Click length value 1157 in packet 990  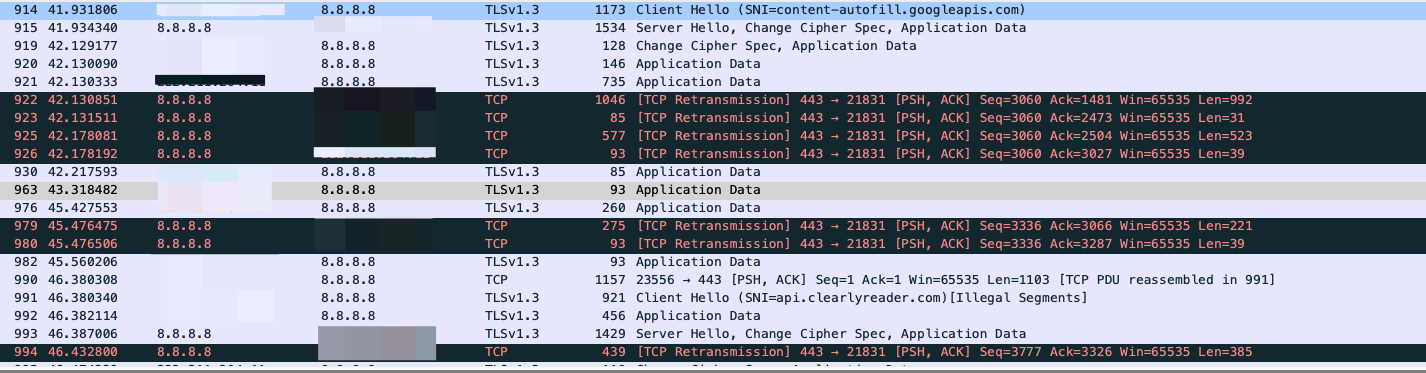click(x=610, y=280)
